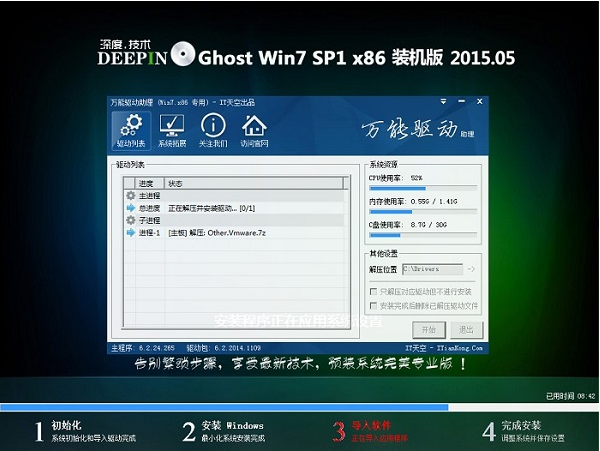
Task: Click step 4 完成安装
Action: coord(523,431)
